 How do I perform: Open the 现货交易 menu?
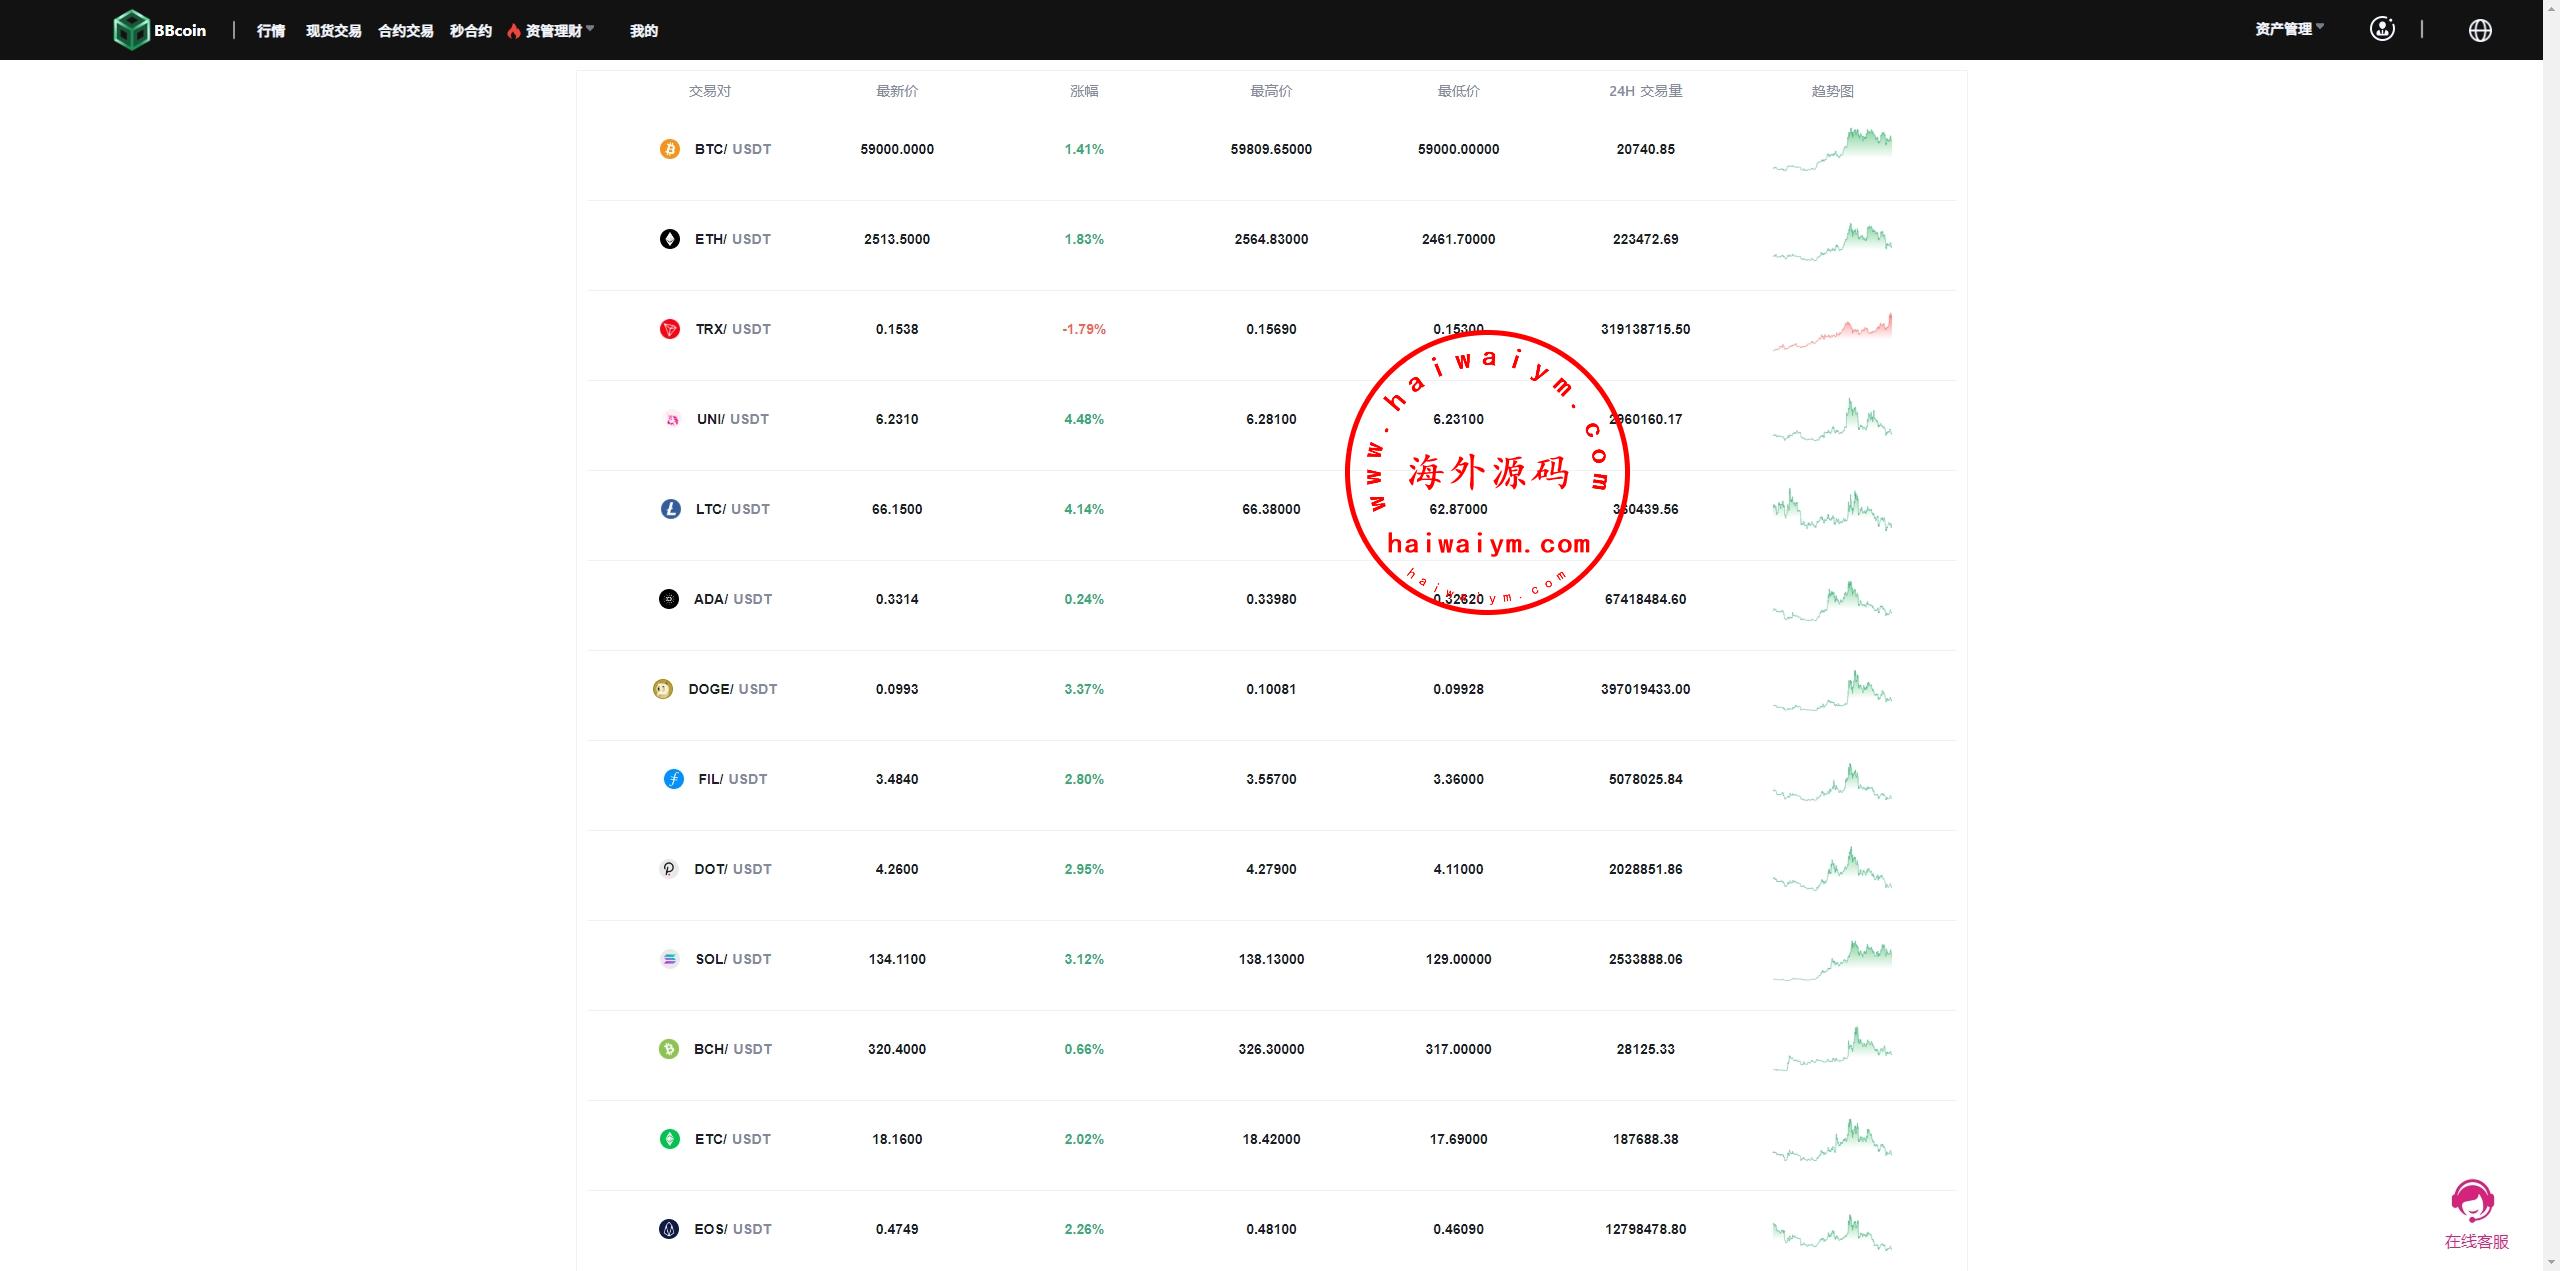333,31
